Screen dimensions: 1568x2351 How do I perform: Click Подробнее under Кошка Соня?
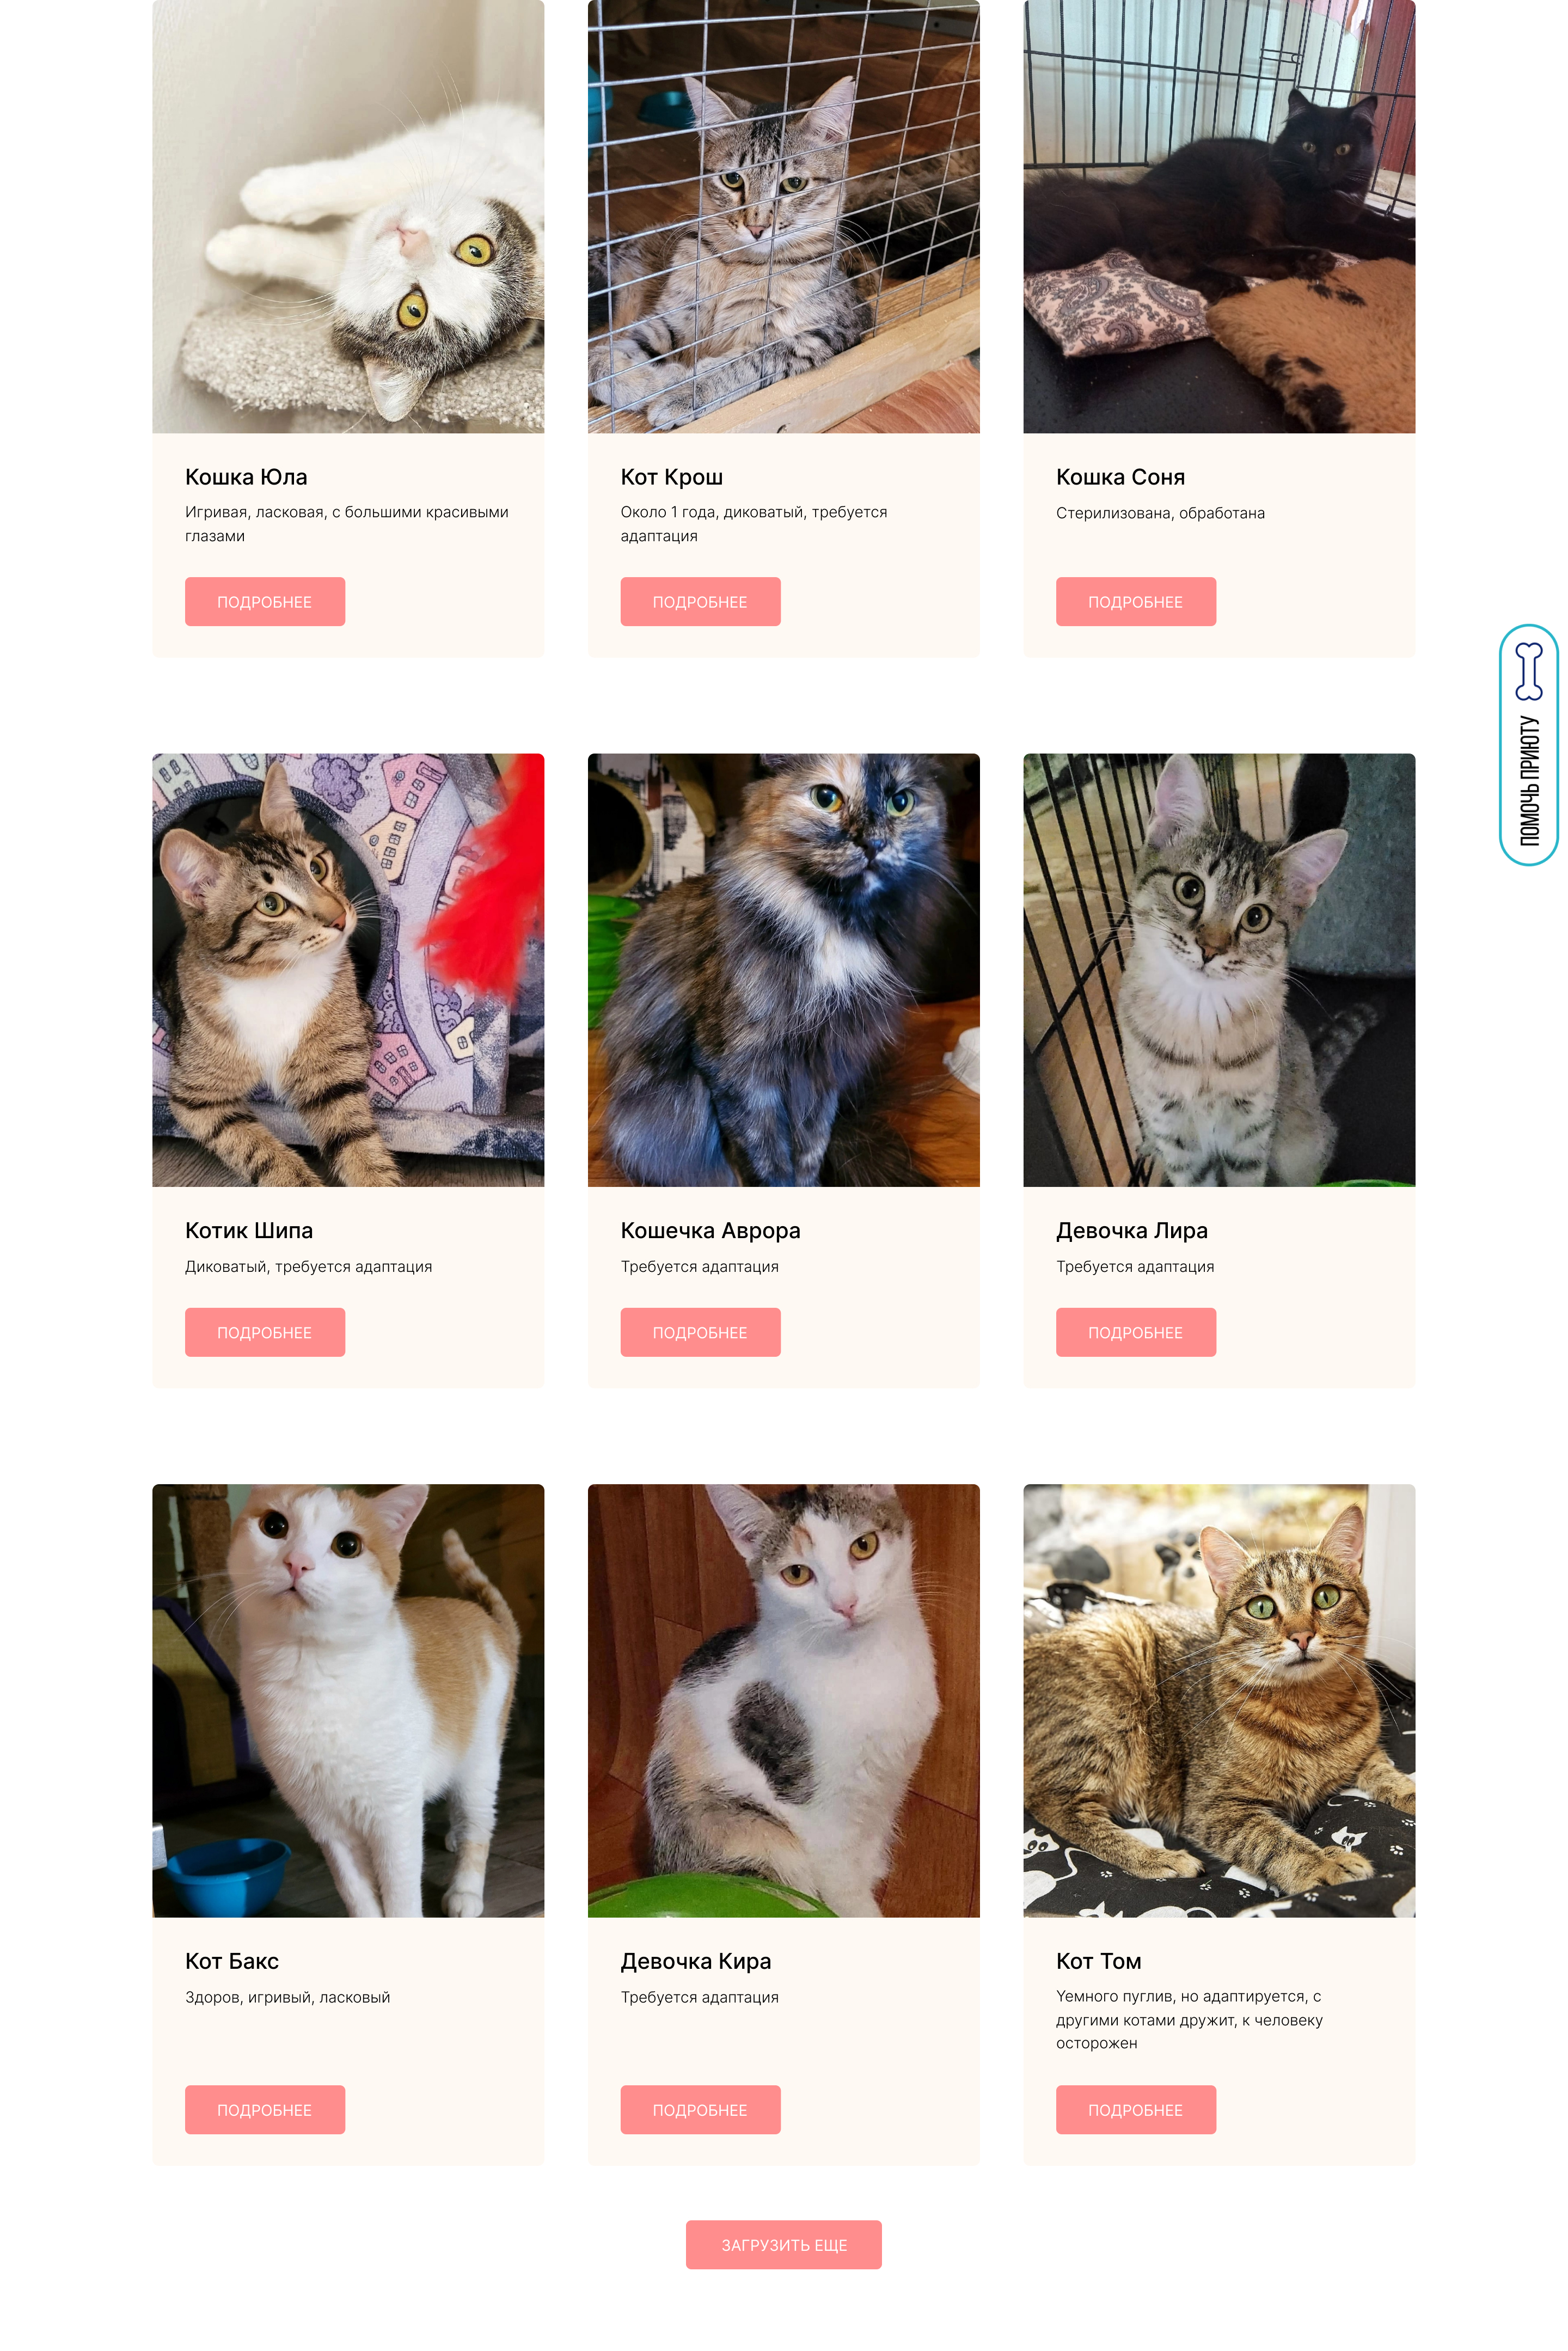click(1136, 601)
